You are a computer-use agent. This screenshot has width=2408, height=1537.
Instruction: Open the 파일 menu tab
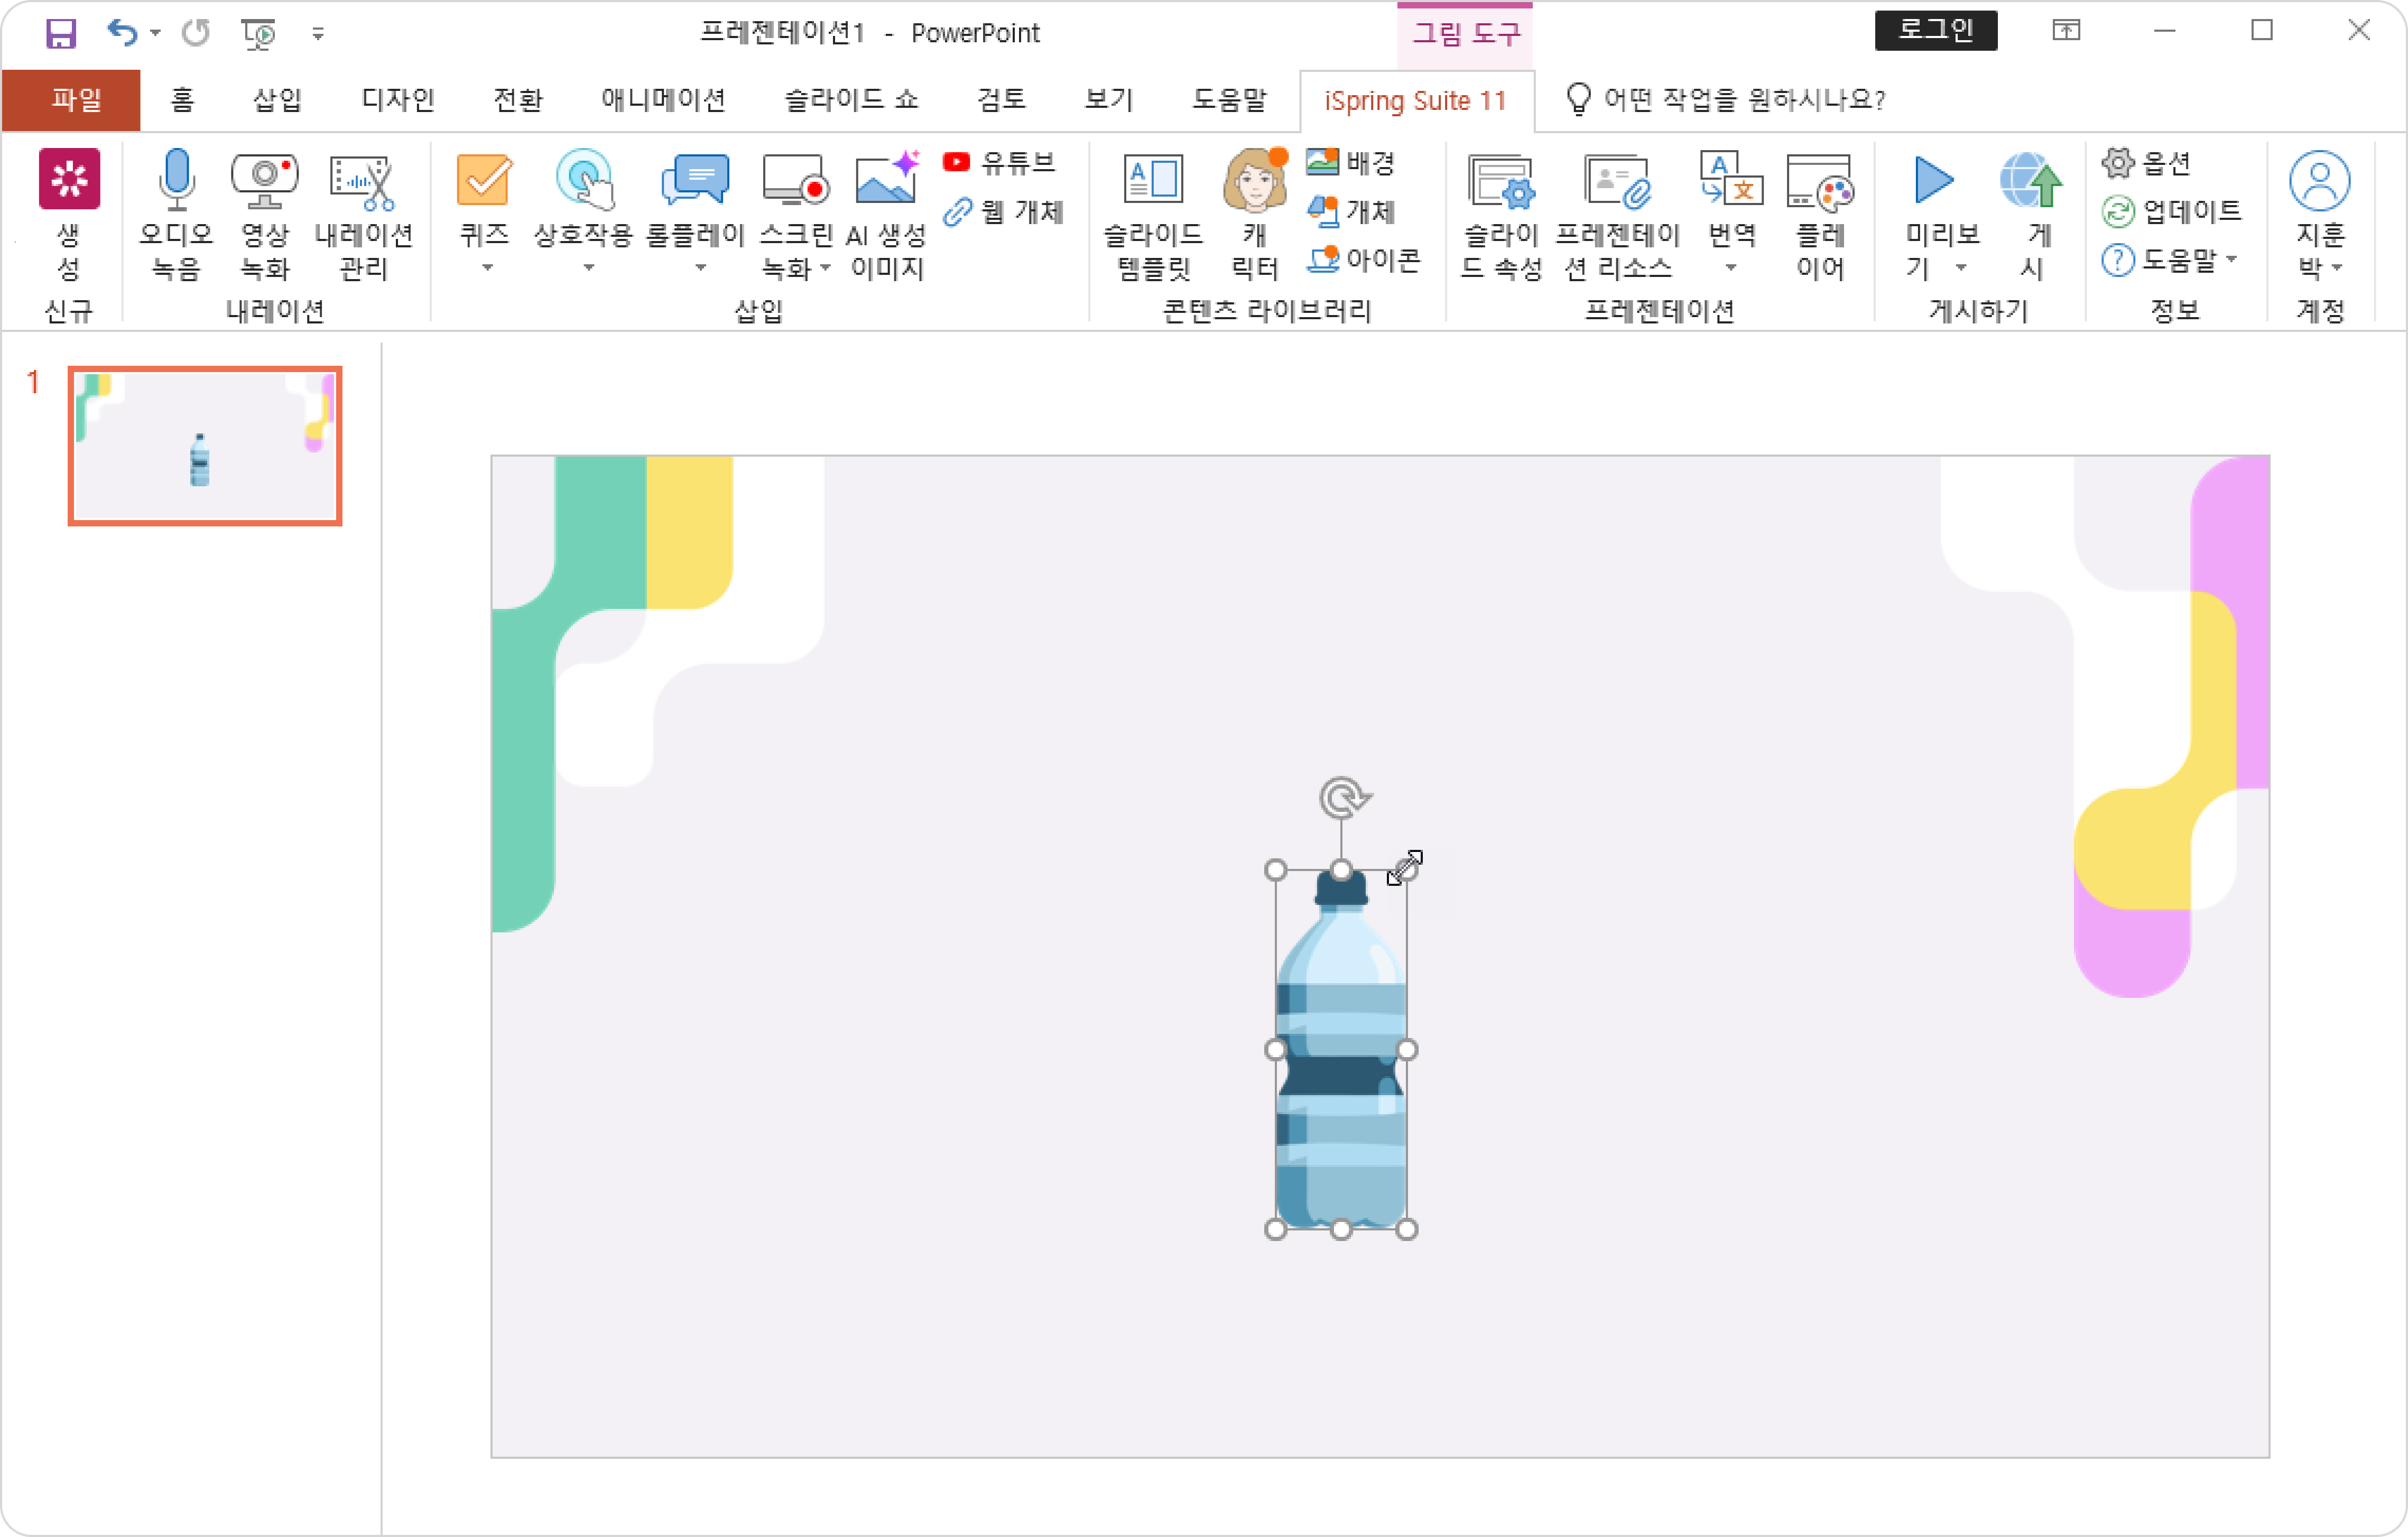click(x=76, y=100)
